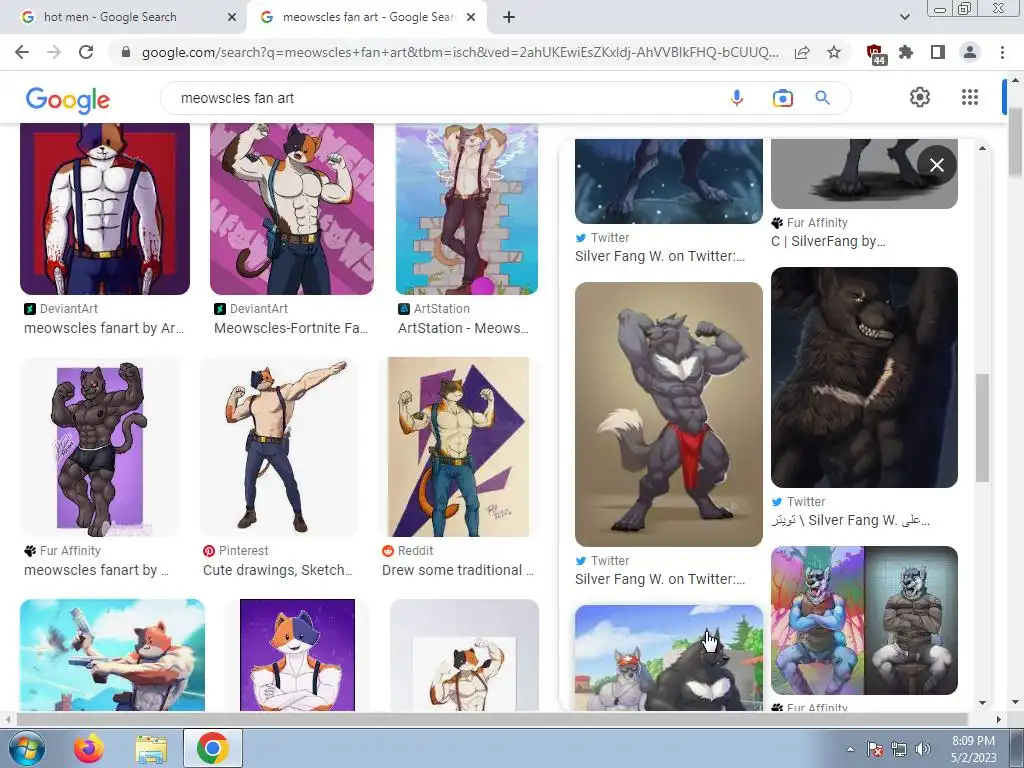Close the 'hot men - Google Search' tab
Image resolution: width=1024 pixels, height=768 pixels.
(232, 17)
